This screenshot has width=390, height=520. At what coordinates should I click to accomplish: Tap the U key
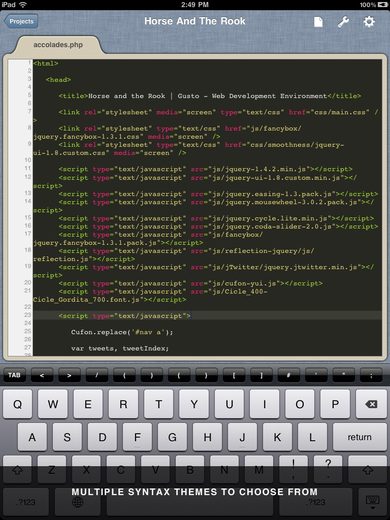tap(229, 404)
